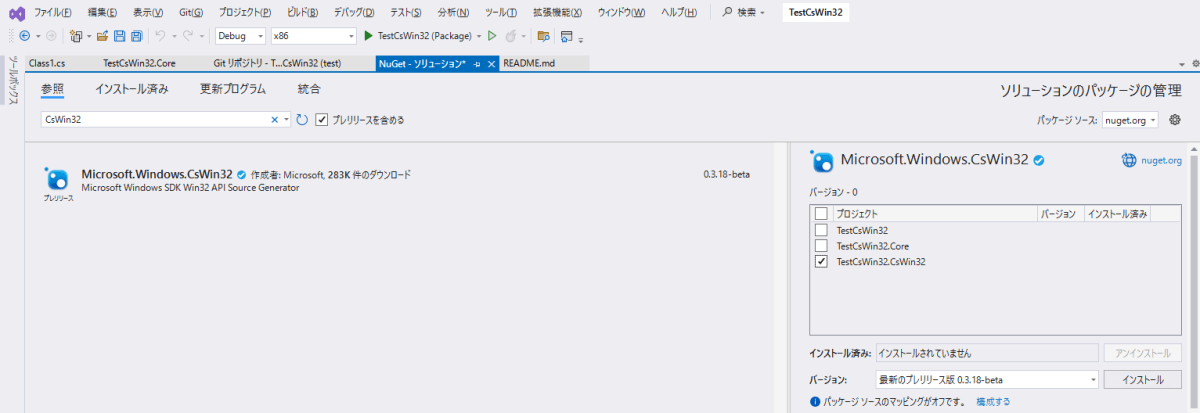Save the current file with disk icon
Viewport: 1200px width, 413px height.
[x=119, y=36]
